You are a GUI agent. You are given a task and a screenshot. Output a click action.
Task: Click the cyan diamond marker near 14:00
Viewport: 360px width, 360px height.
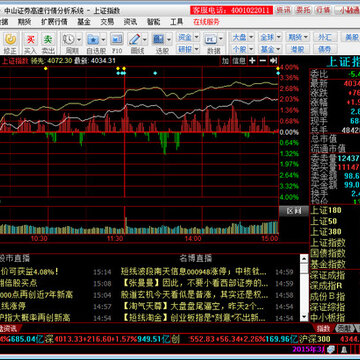coord(155,73)
